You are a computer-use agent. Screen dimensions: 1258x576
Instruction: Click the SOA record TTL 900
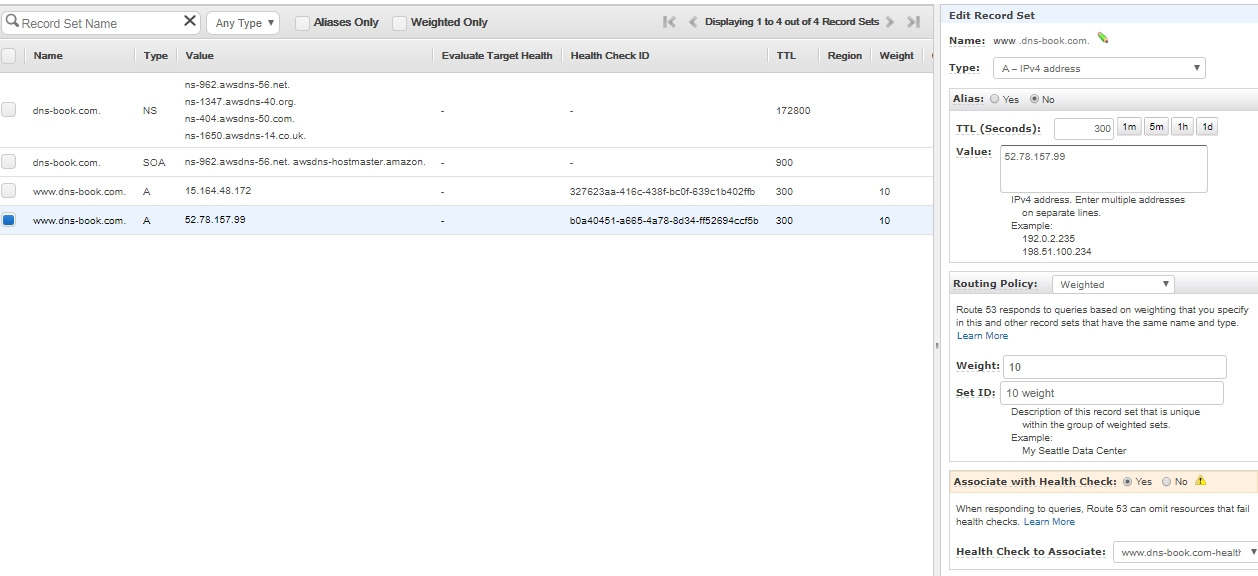tap(784, 162)
